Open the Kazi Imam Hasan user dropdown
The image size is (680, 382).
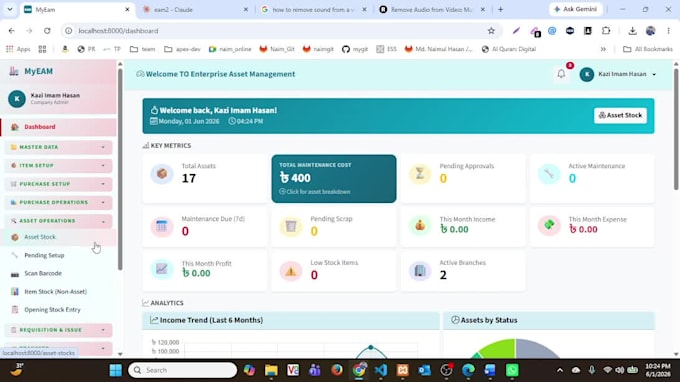pos(618,74)
